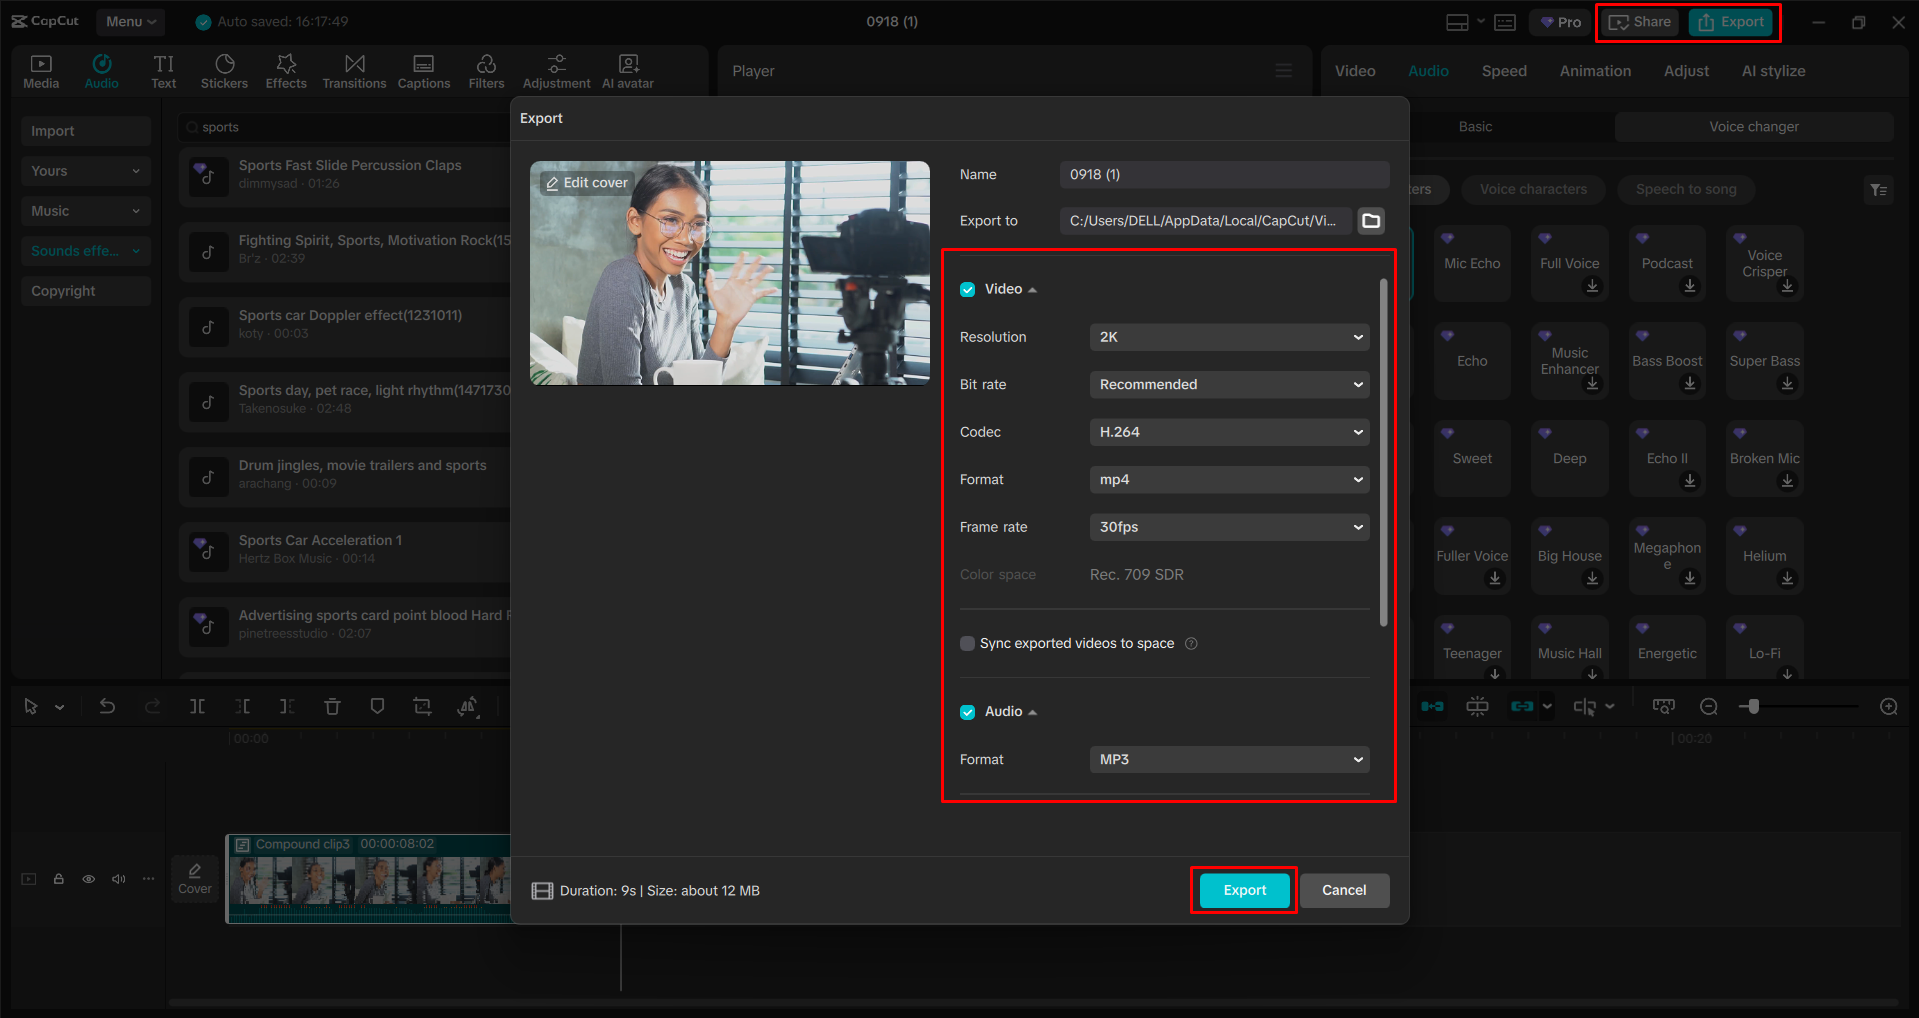Uncheck the Video export checkbox
This screenshot has width=1919, height=1018.
click(x=967, y=289)
